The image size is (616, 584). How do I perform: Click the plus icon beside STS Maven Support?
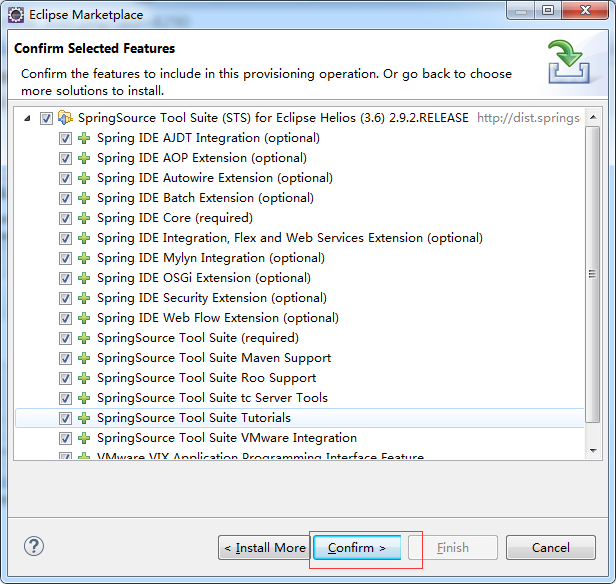(x=84, y=358)
